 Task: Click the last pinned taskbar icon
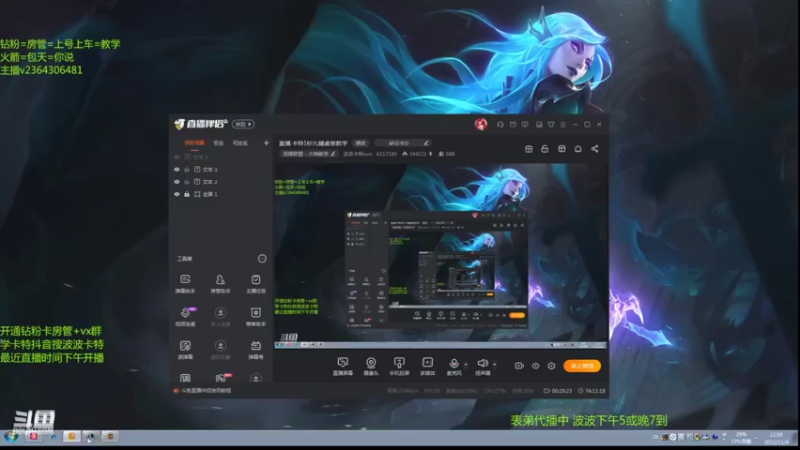(x=110, y=436)
